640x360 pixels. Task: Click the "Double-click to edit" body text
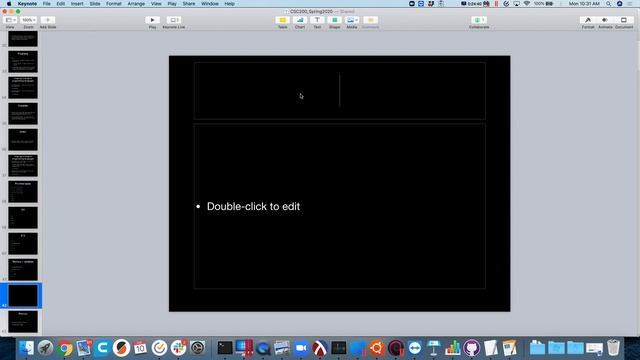pos(253,207)
